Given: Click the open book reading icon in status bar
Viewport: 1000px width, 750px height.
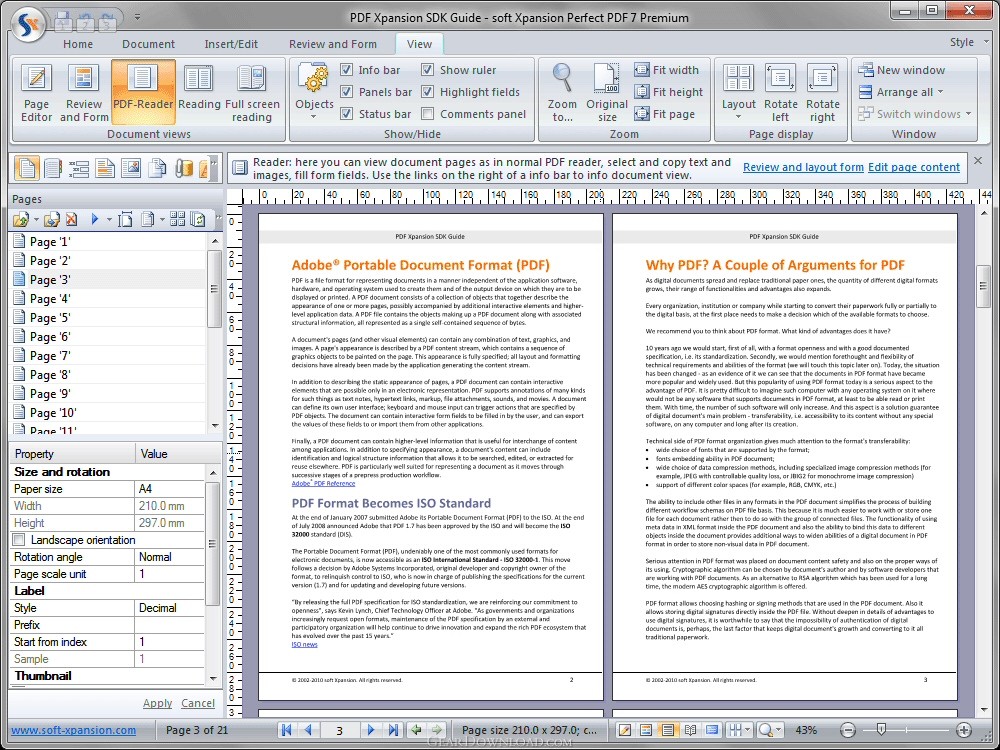Looking at the screenshot, I should (690, 730).
